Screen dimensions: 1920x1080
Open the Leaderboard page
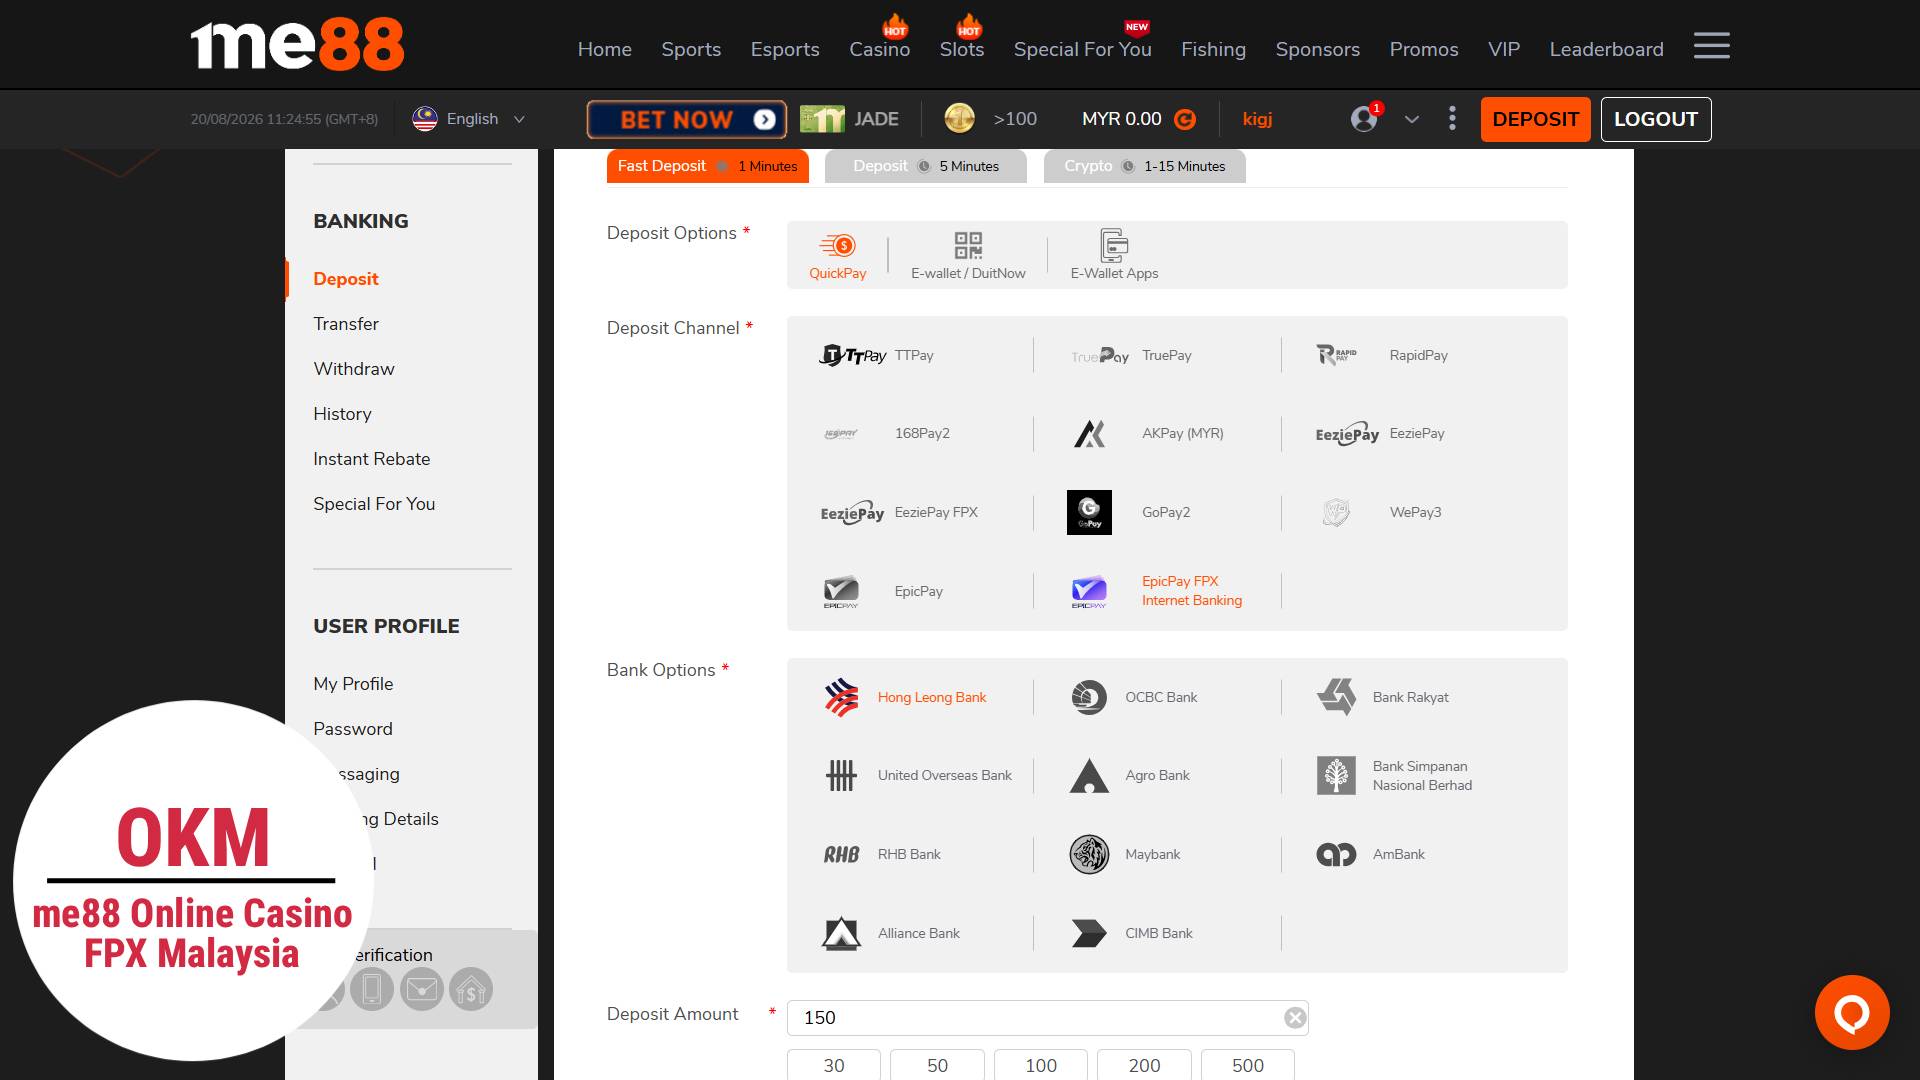(1607, 49)
